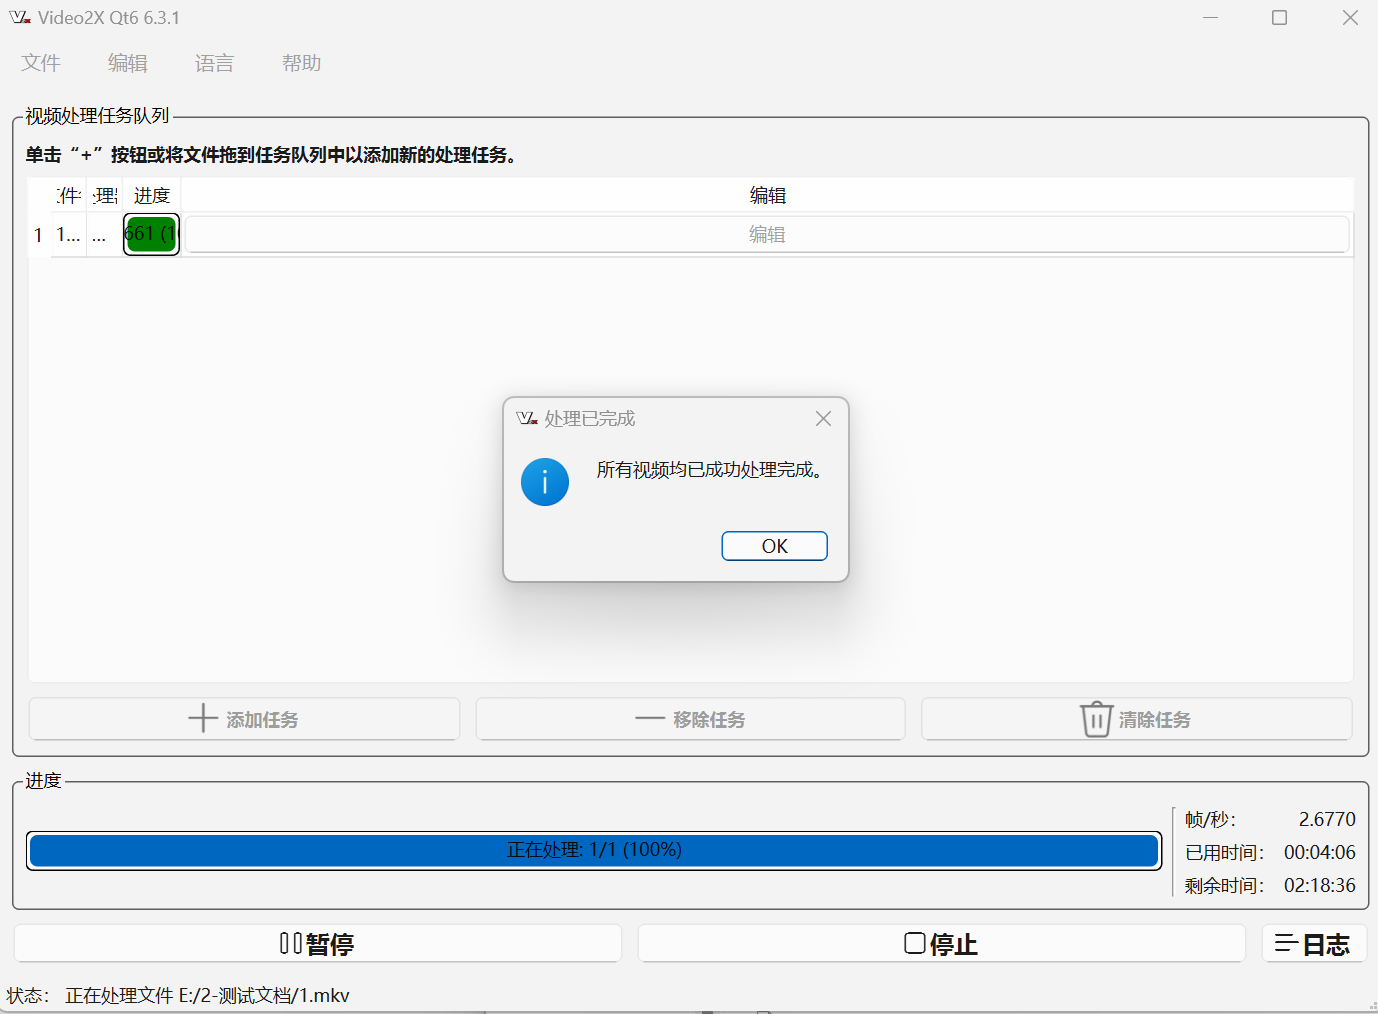Click the 编辑 button in task row 1
Screen dimensions: 1378x1014
(767, 235)
